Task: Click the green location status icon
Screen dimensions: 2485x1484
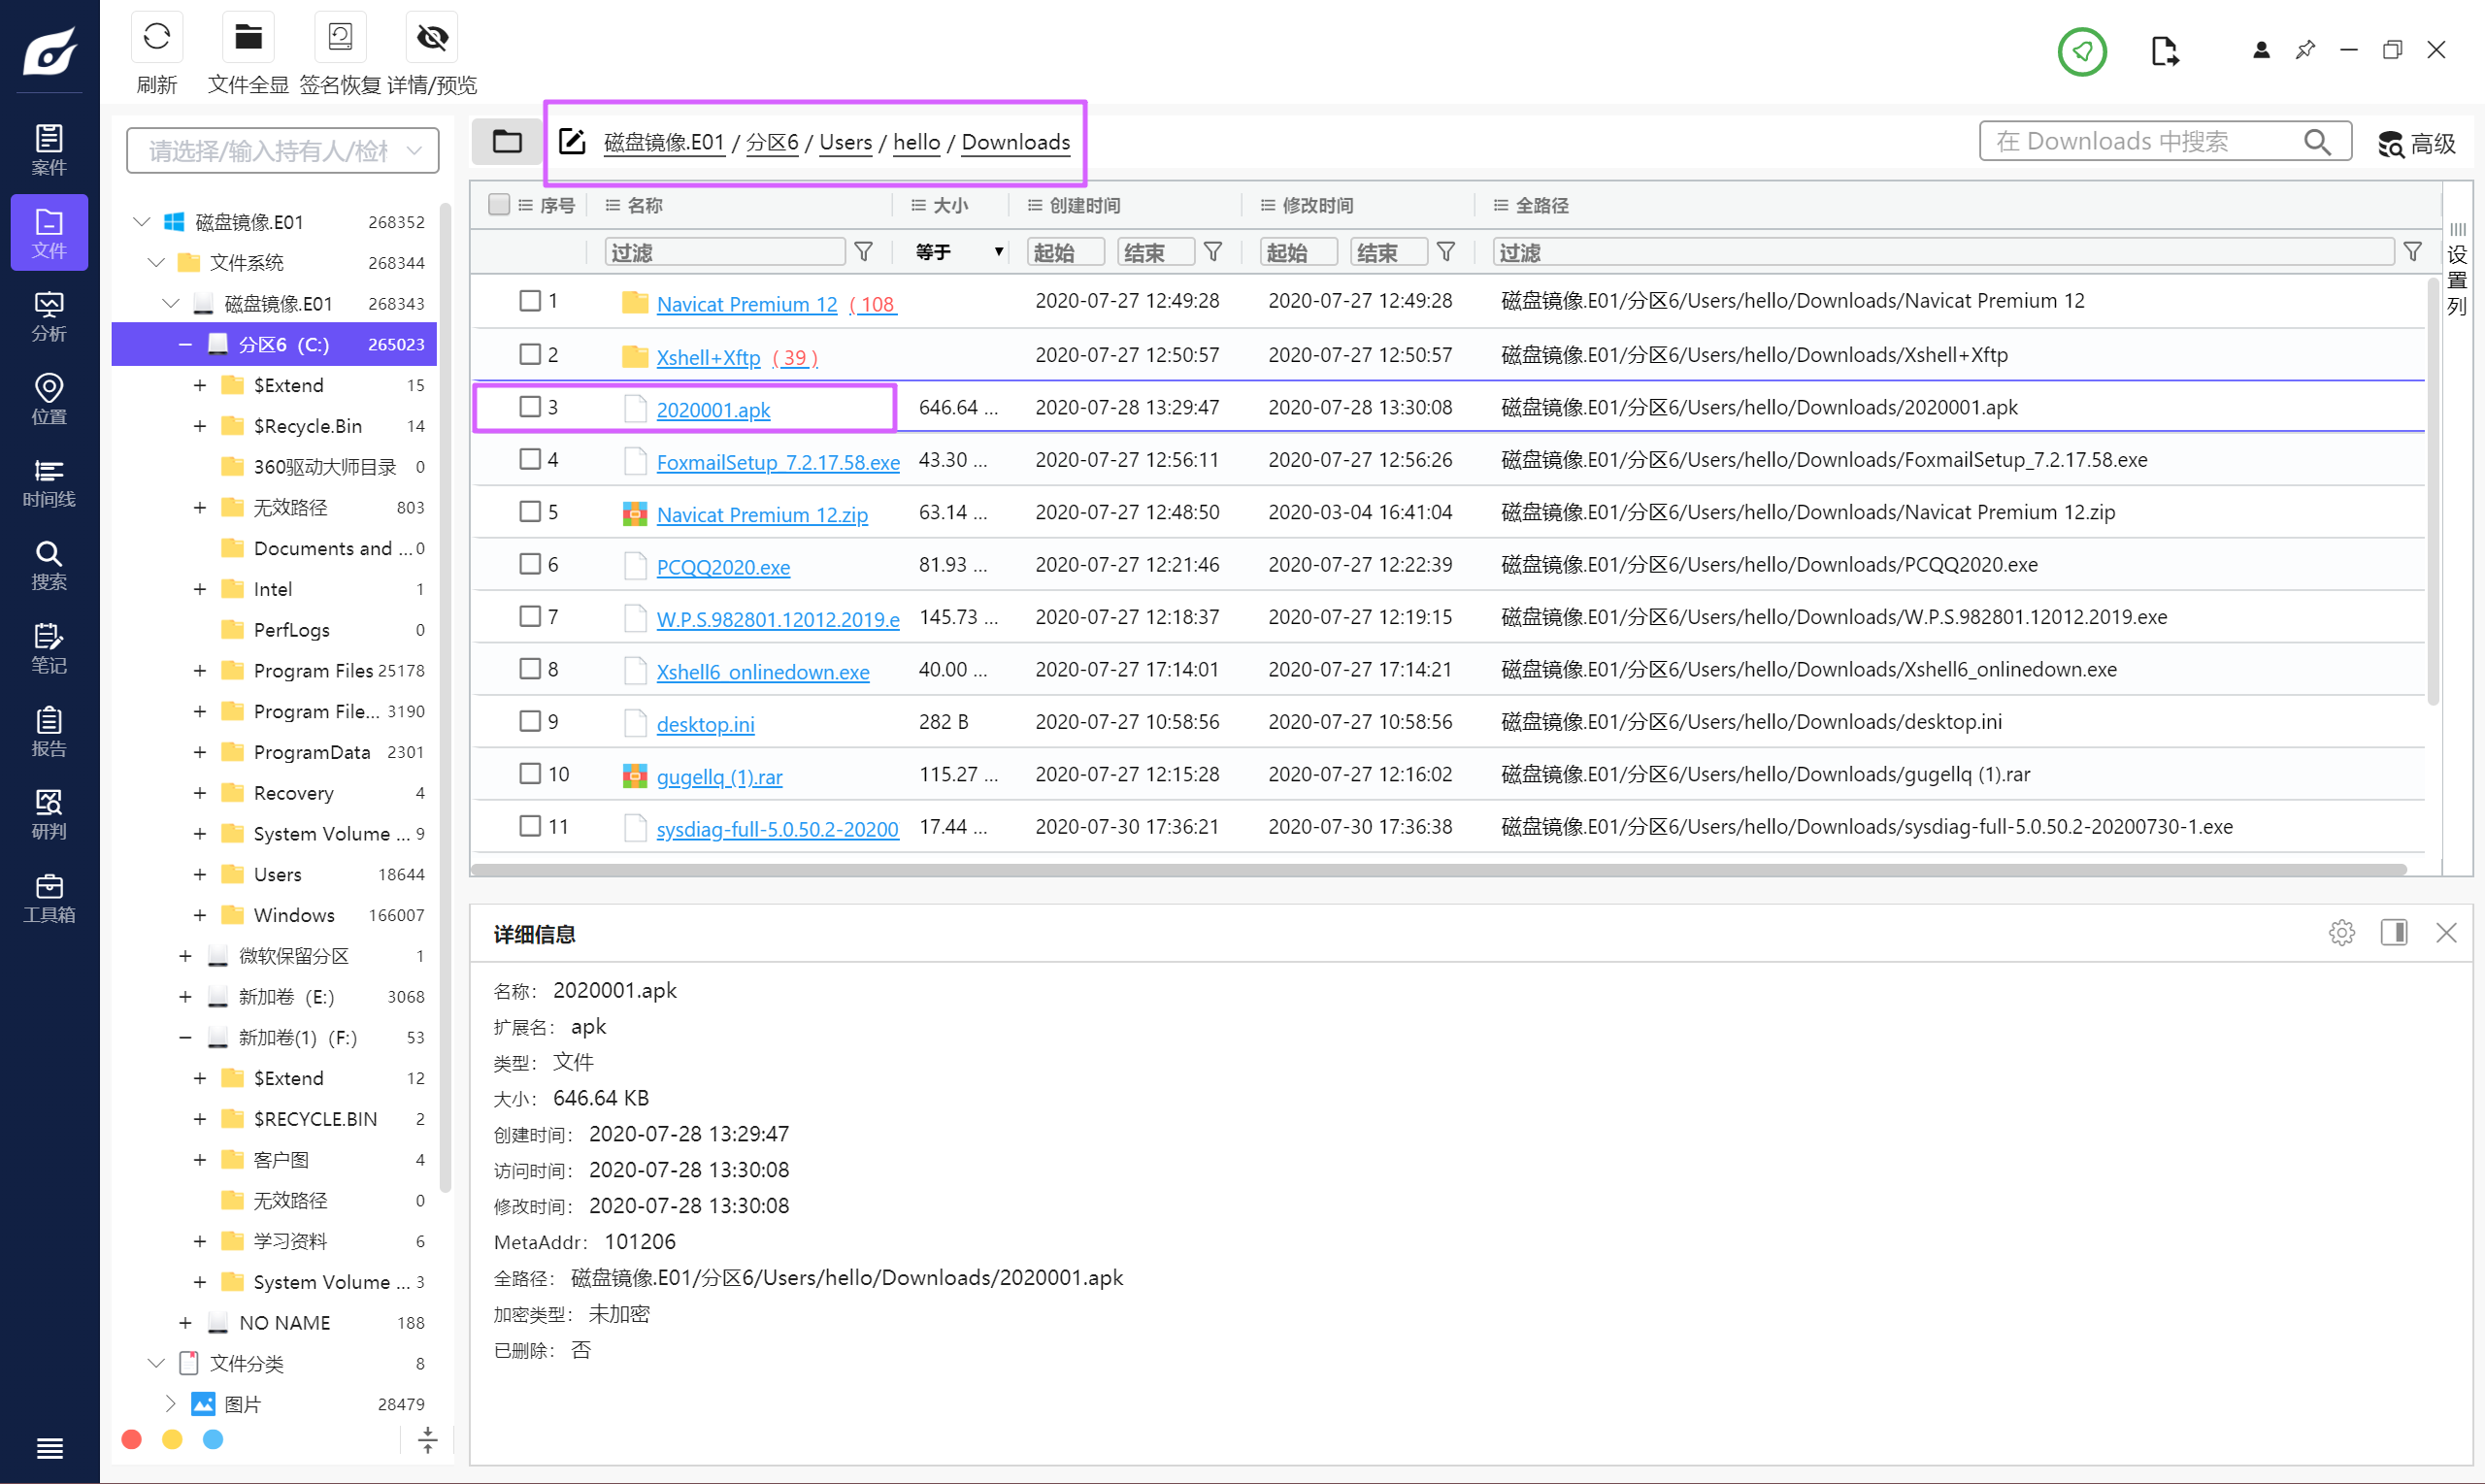Action: 2082,51
